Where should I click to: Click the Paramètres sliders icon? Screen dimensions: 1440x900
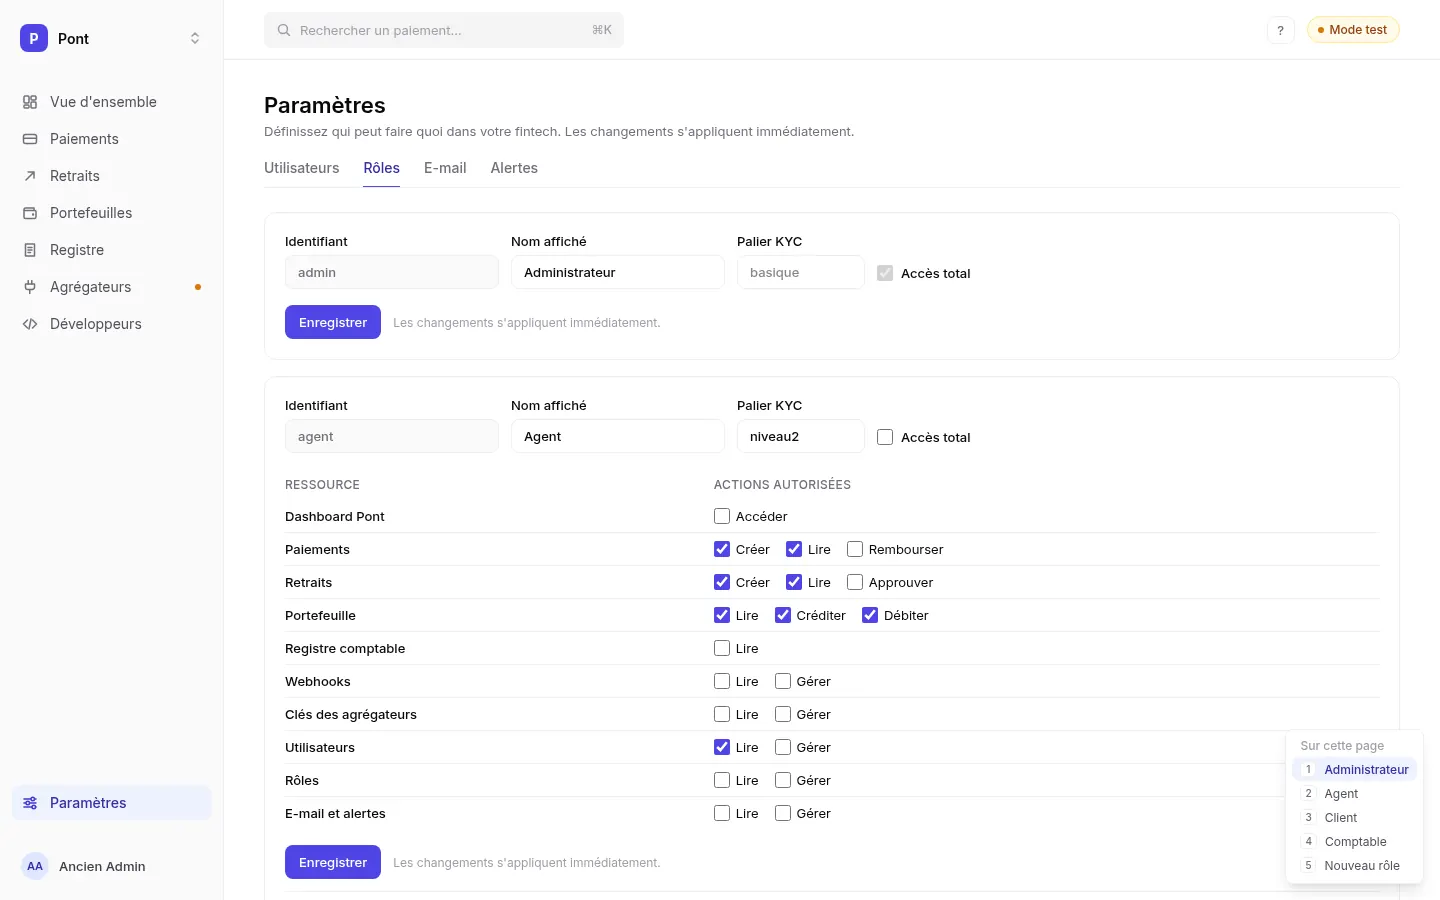click(x=30, y=803)
